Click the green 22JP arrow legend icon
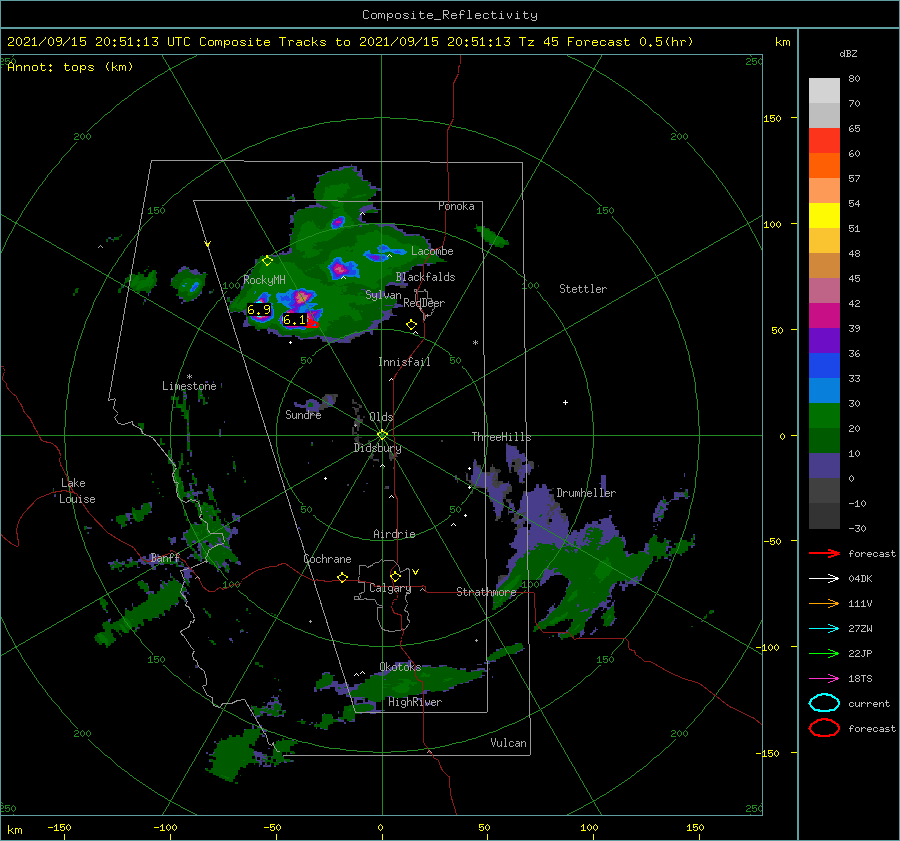The image size is (900, 841). [824, 653]
